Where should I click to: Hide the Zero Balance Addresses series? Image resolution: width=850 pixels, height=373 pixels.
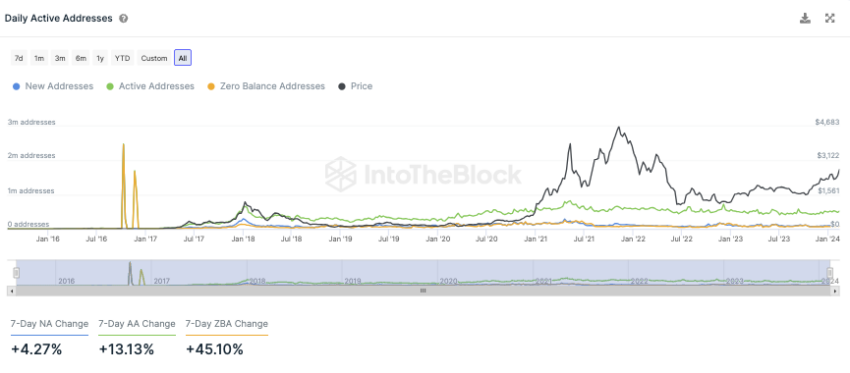[266, 86]
